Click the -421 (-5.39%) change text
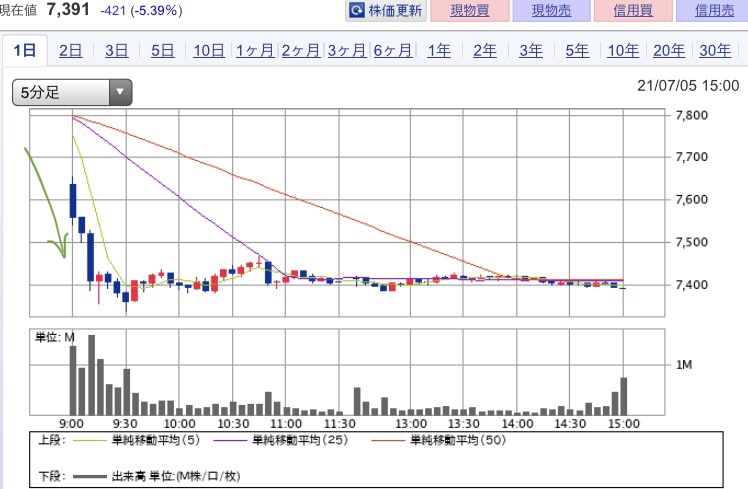 pos(141,10)
